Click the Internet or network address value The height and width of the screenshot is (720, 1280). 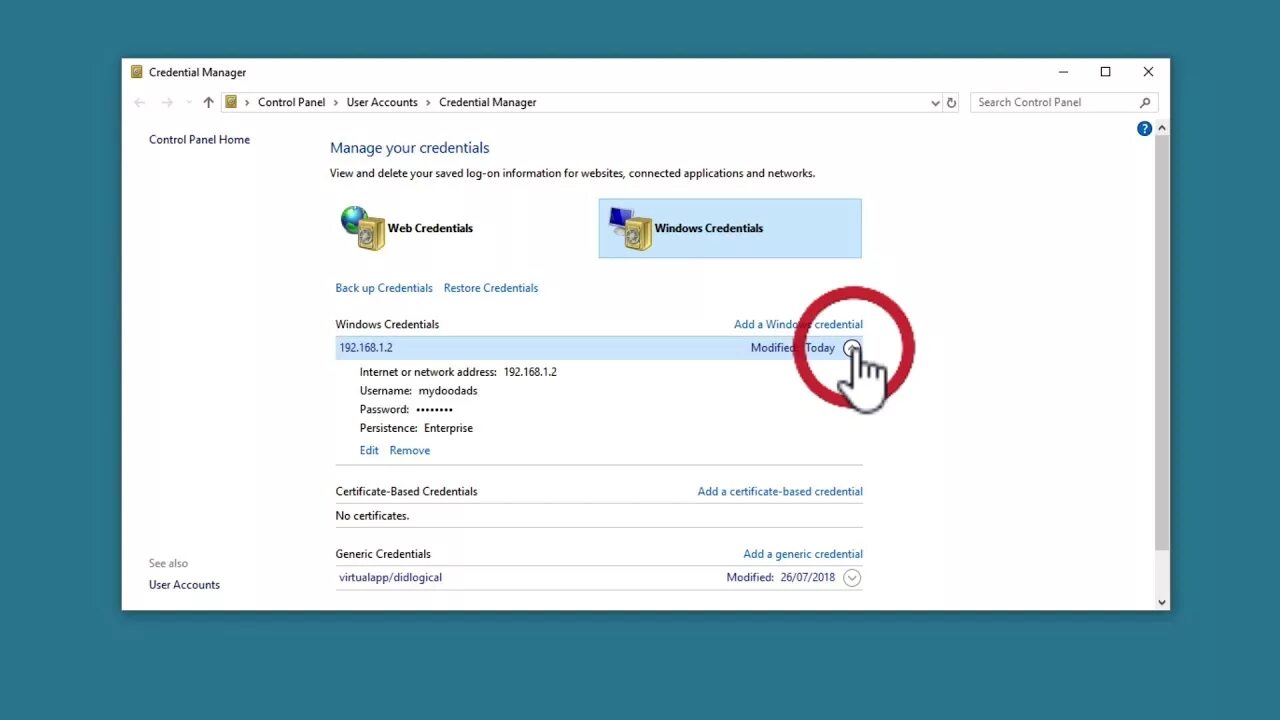click(x=530, y=372)
